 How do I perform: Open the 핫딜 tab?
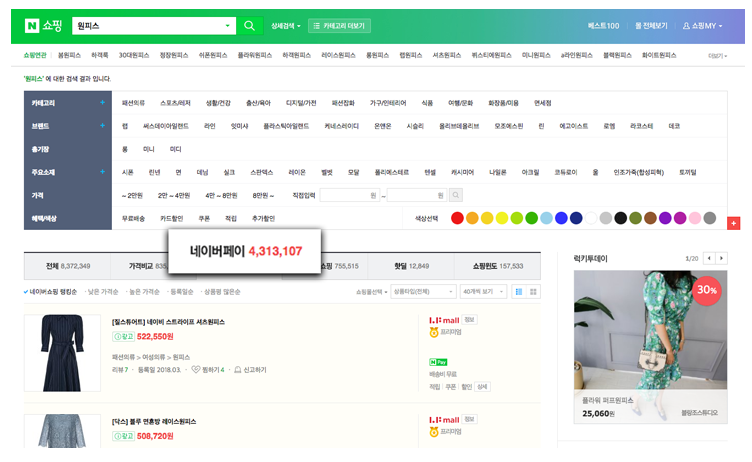[x=411, y=266]
